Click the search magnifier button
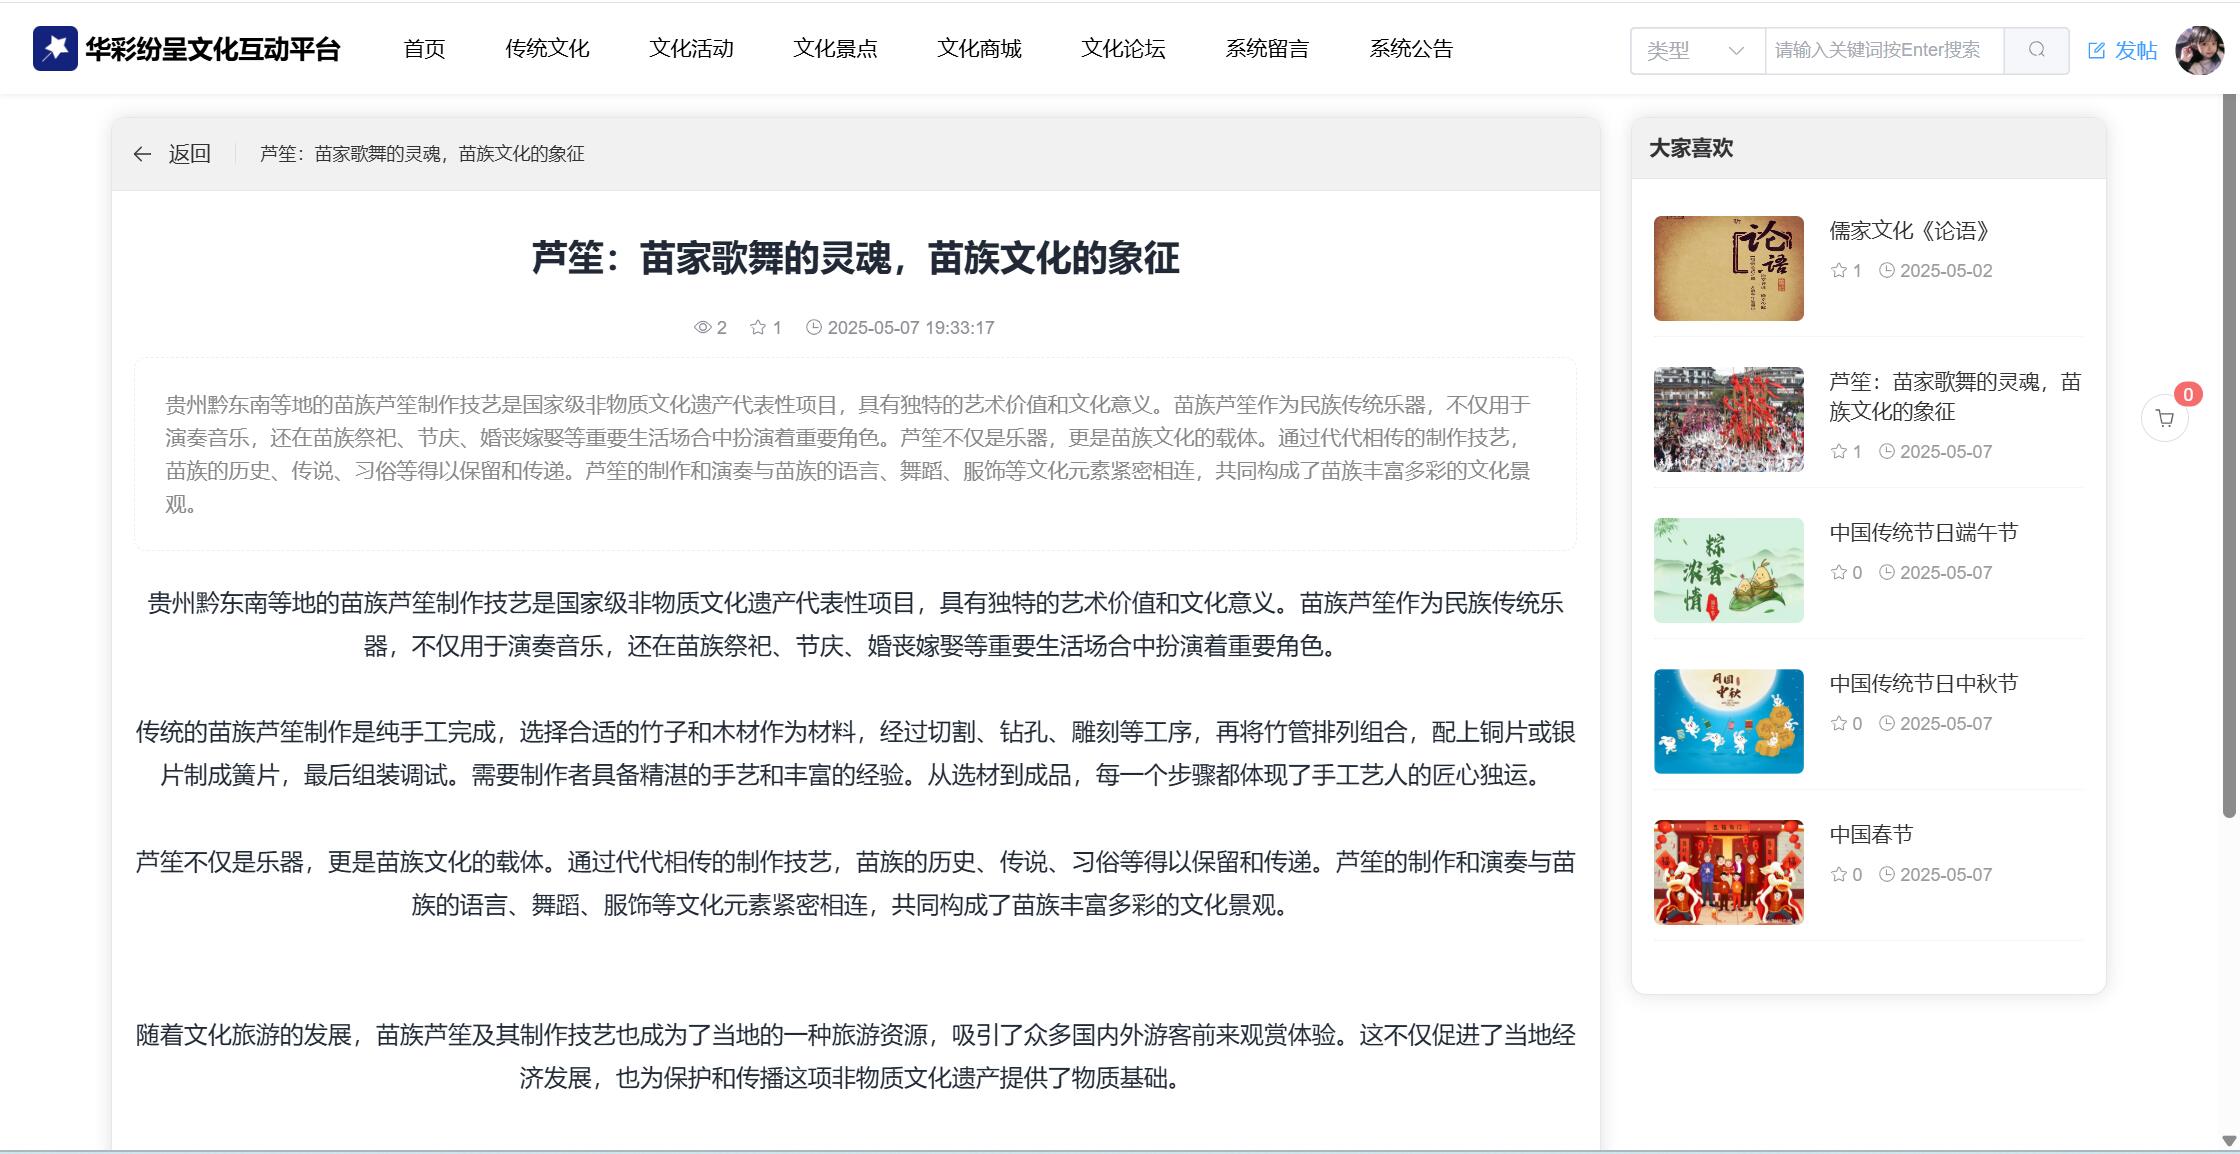 tap(2036, 50)
